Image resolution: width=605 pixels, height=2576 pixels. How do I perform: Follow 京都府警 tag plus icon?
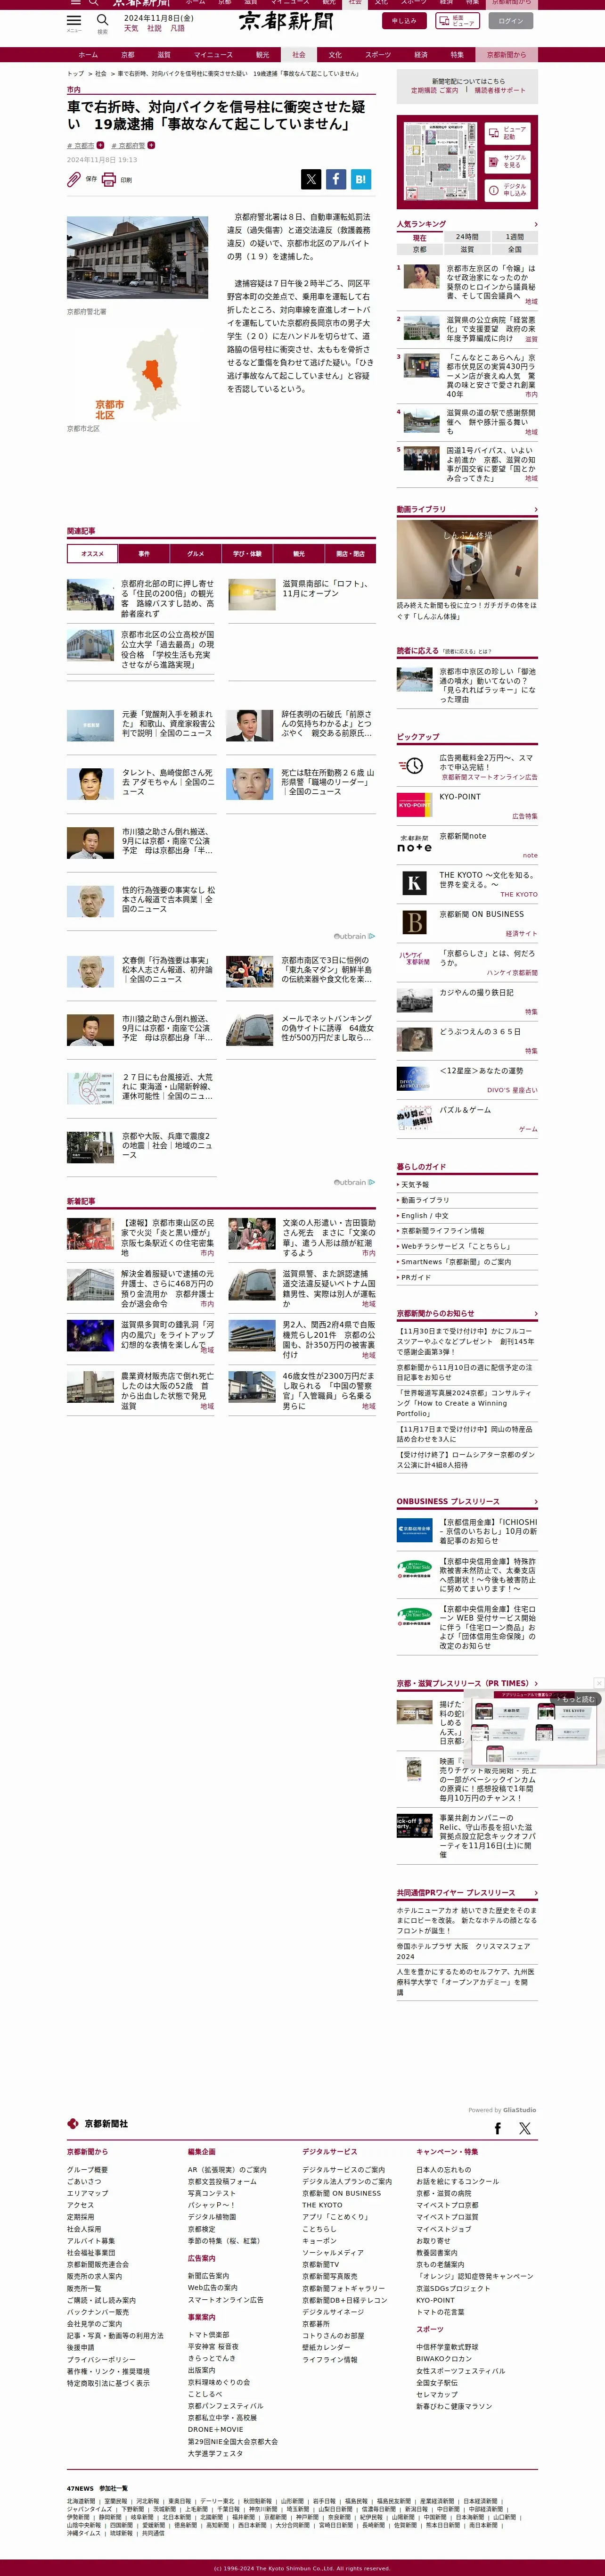pos(151,145)
